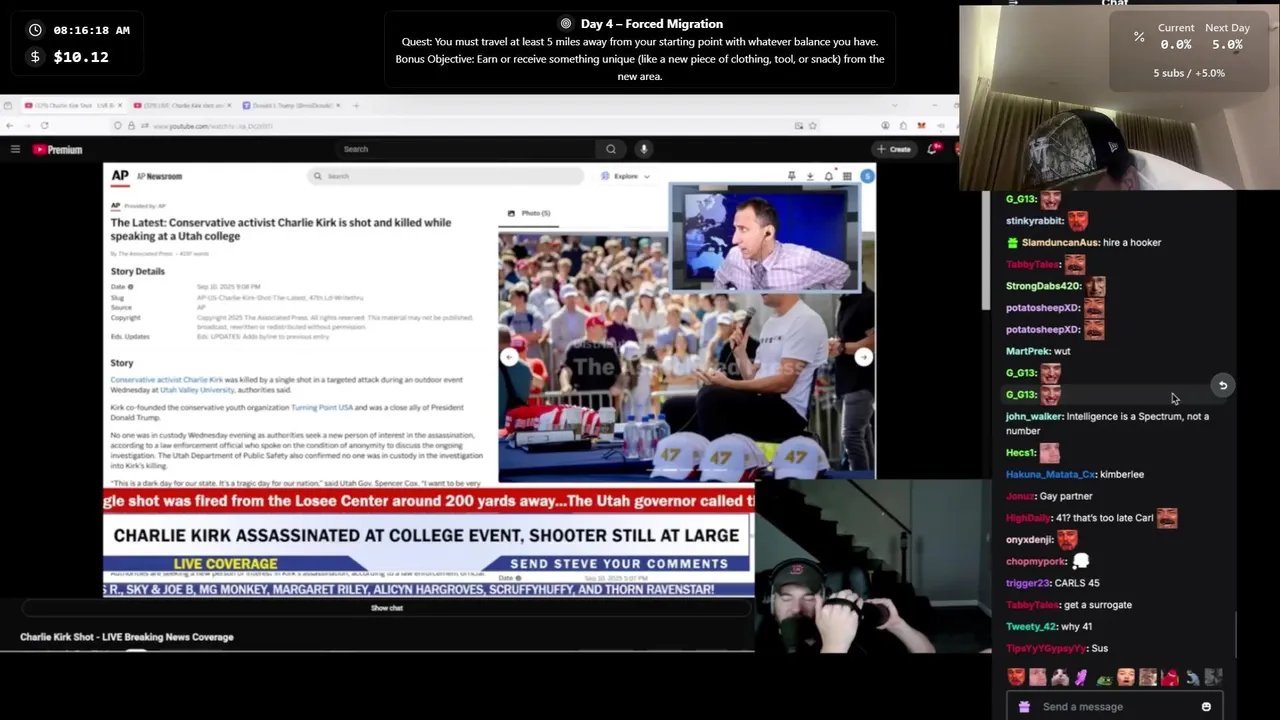1280x720 pixels.
Task: Click username StrongDabs420 in chat
Action: (1043, 286)
